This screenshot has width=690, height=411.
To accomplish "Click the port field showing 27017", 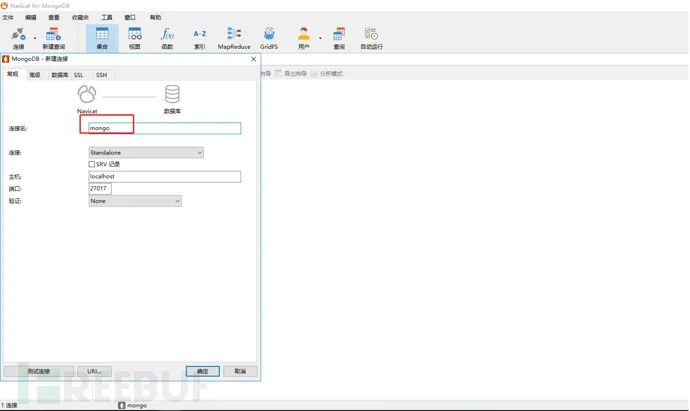I will 100,188.
